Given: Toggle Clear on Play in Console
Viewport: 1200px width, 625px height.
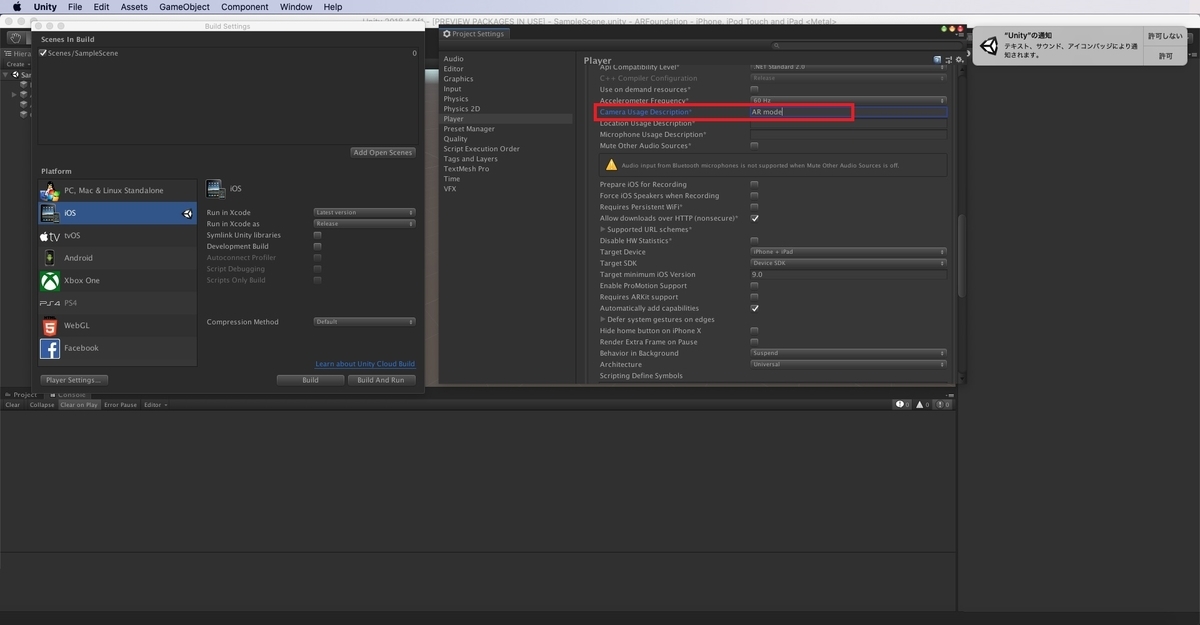Looking at the screenshot, I should pyautogui.click(x=79, y=405).
